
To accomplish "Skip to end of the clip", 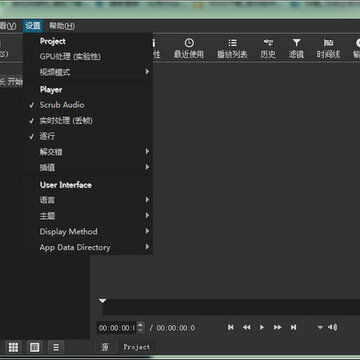I will (293, 327).
